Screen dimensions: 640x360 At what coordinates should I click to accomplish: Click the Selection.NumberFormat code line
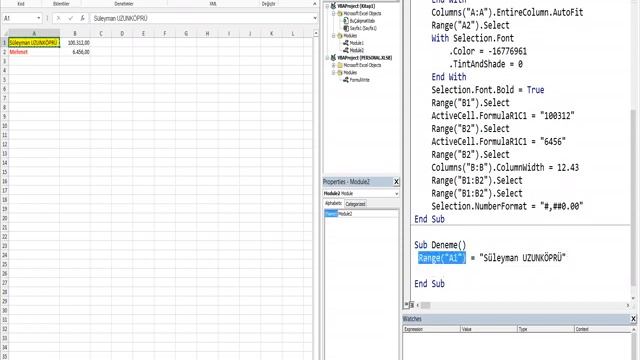coord(507,206)
